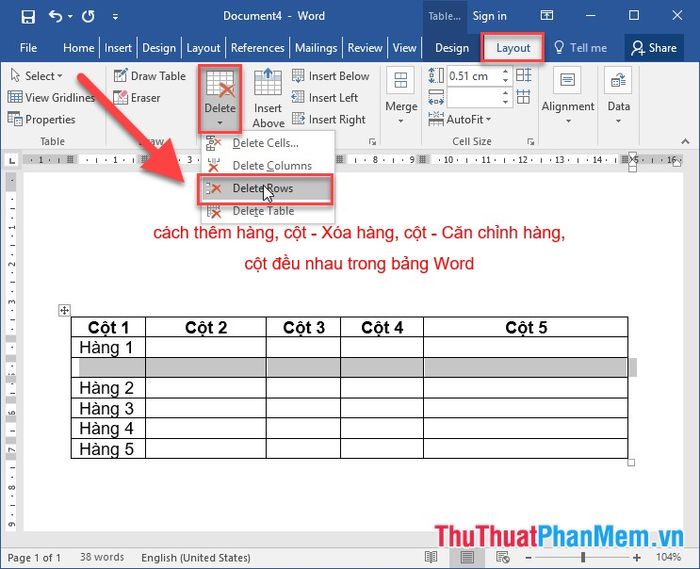Open the Customize Quick Access Toolbar dropdown
This screenshot has width=700, height=569.
pos(115,17)
